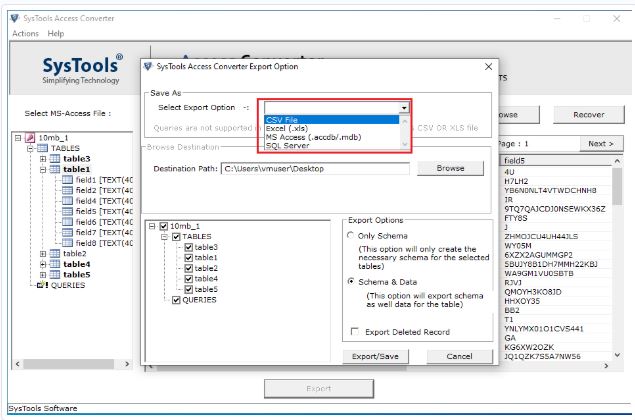
Task: Uncheck table3 in export tree
Action: pyautogui.click(x=188, y=247)
